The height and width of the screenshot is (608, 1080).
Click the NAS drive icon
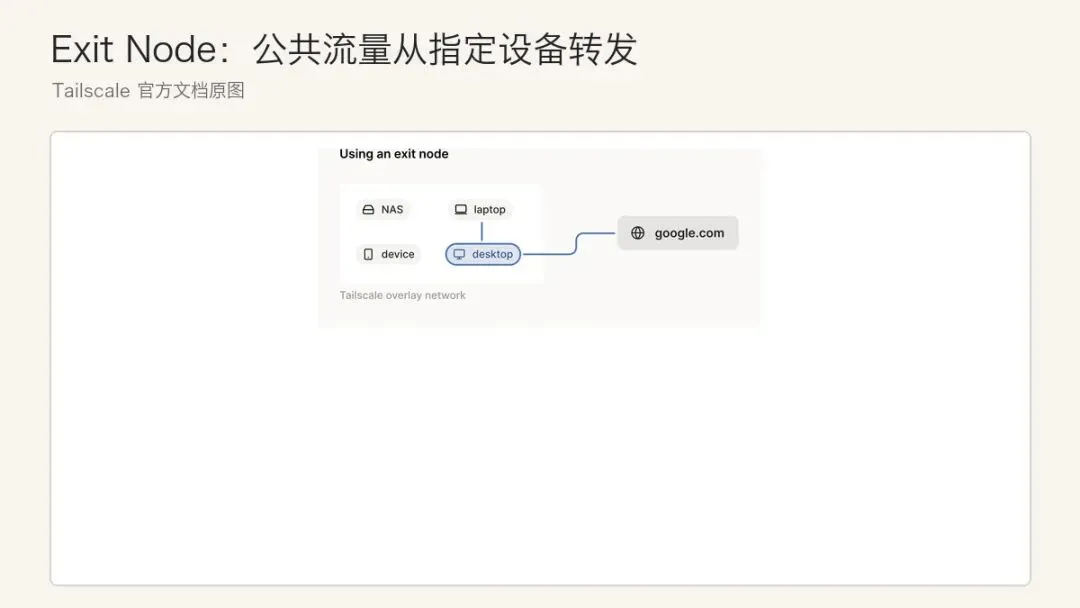tap(368, 209)
